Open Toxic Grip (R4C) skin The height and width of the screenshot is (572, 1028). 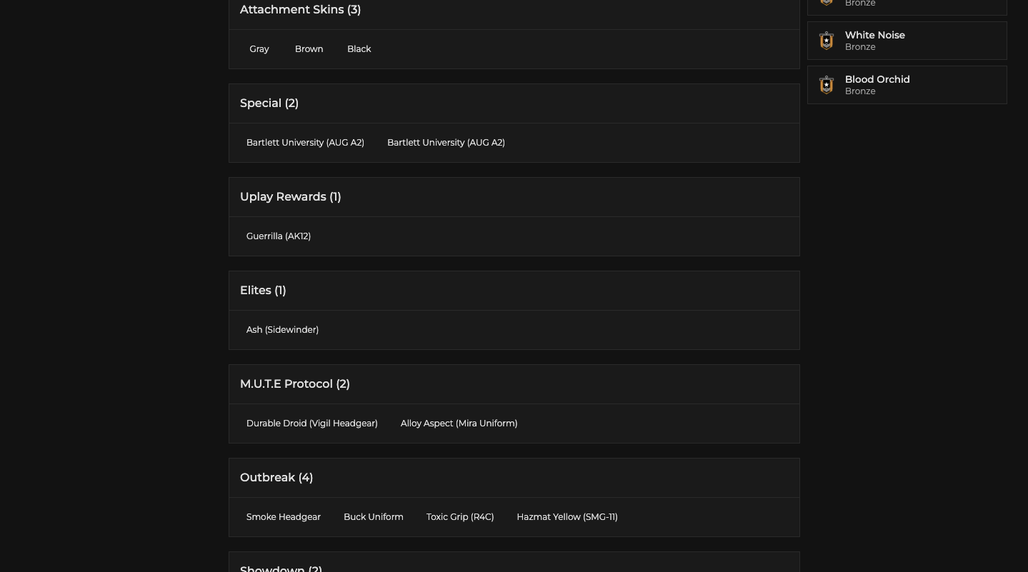[x=460, y=517]
